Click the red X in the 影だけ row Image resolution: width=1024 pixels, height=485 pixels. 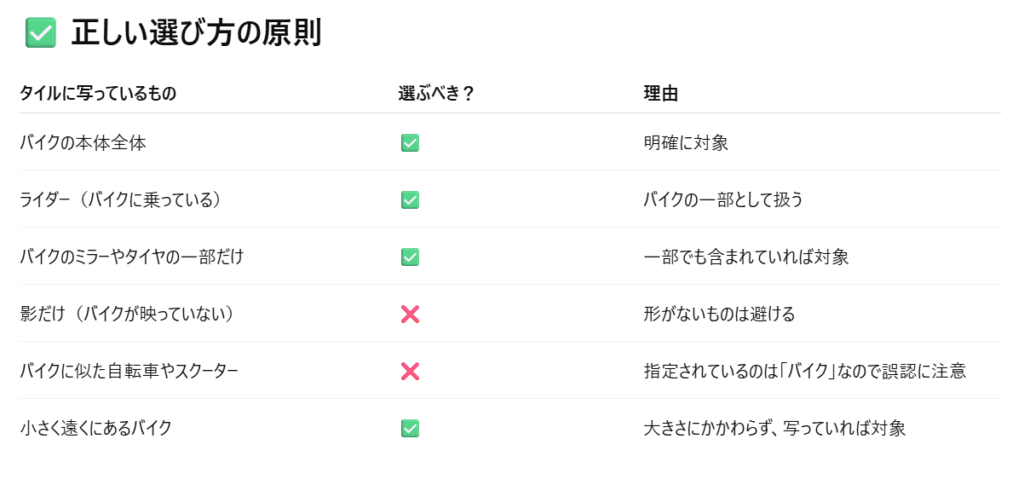[x=409, y=315]
